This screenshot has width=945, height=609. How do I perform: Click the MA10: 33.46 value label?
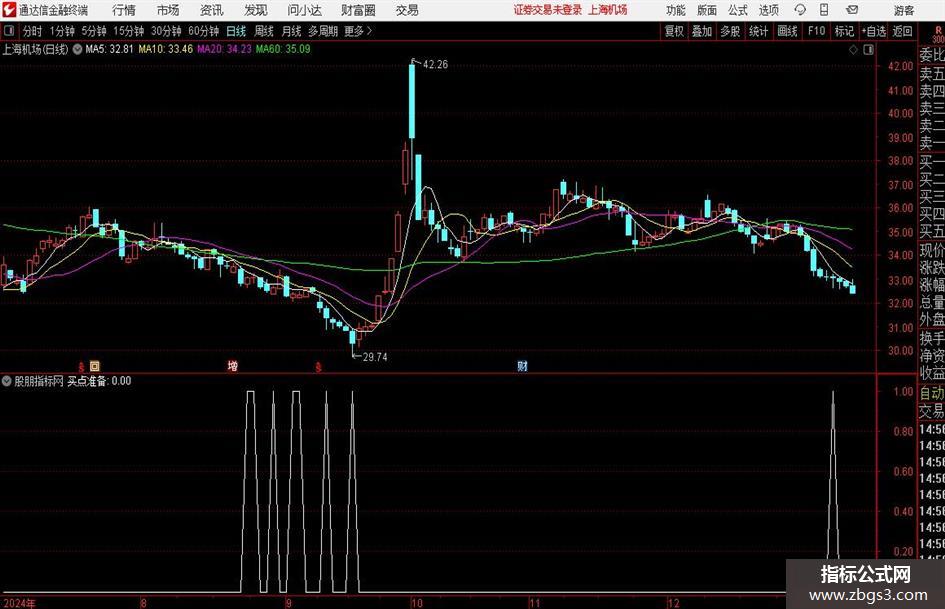pyautogui.click(x=166, y=49)
